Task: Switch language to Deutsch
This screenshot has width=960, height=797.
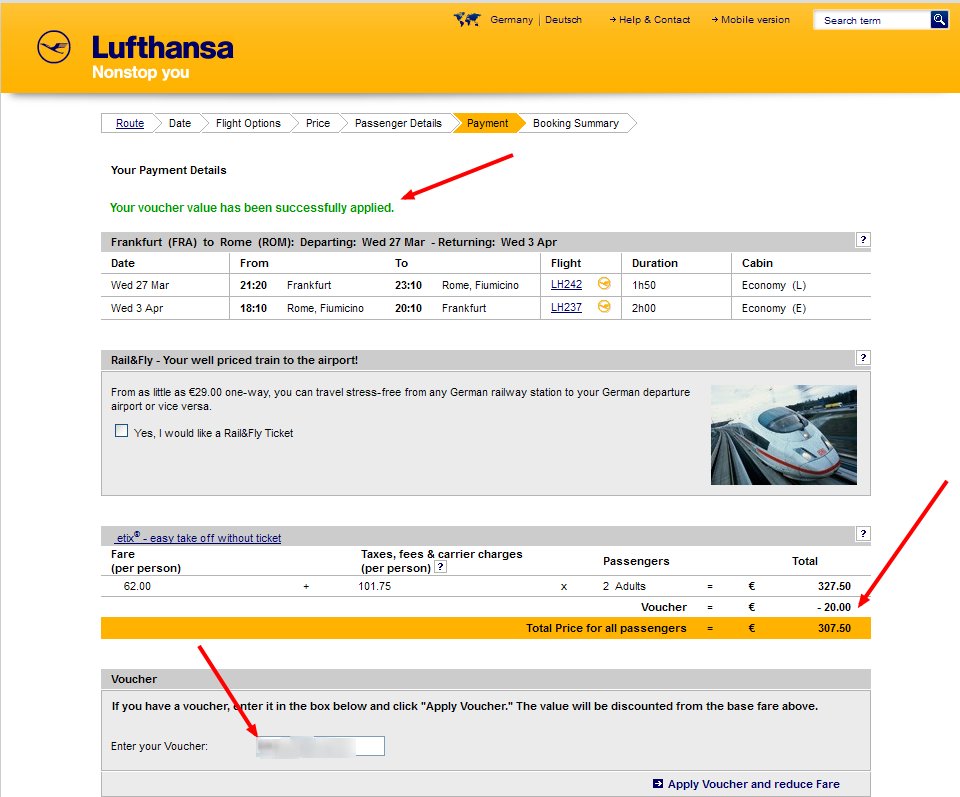Action: click(x=563, y=20)
